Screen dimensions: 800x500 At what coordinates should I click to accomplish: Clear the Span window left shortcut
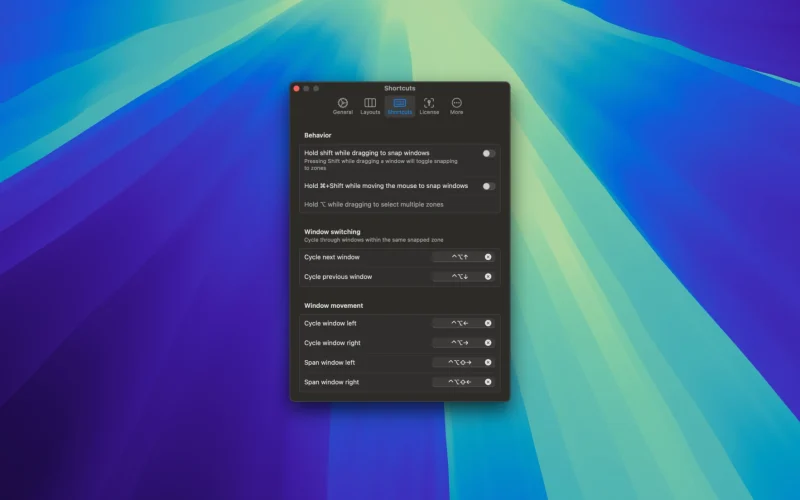pyautogui.click(x=488, y=362)
